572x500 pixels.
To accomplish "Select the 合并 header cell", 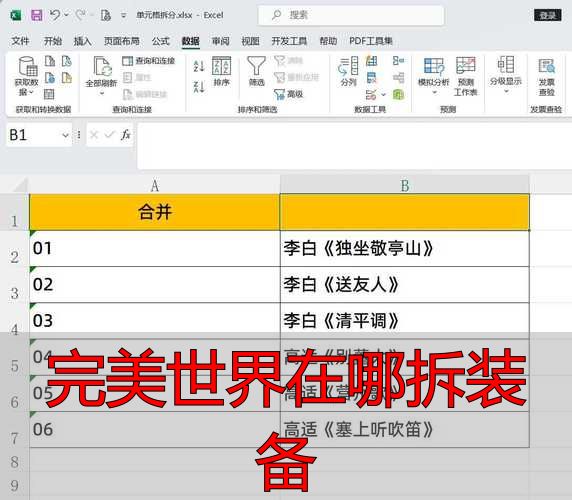I will click(x=155, y=212).
